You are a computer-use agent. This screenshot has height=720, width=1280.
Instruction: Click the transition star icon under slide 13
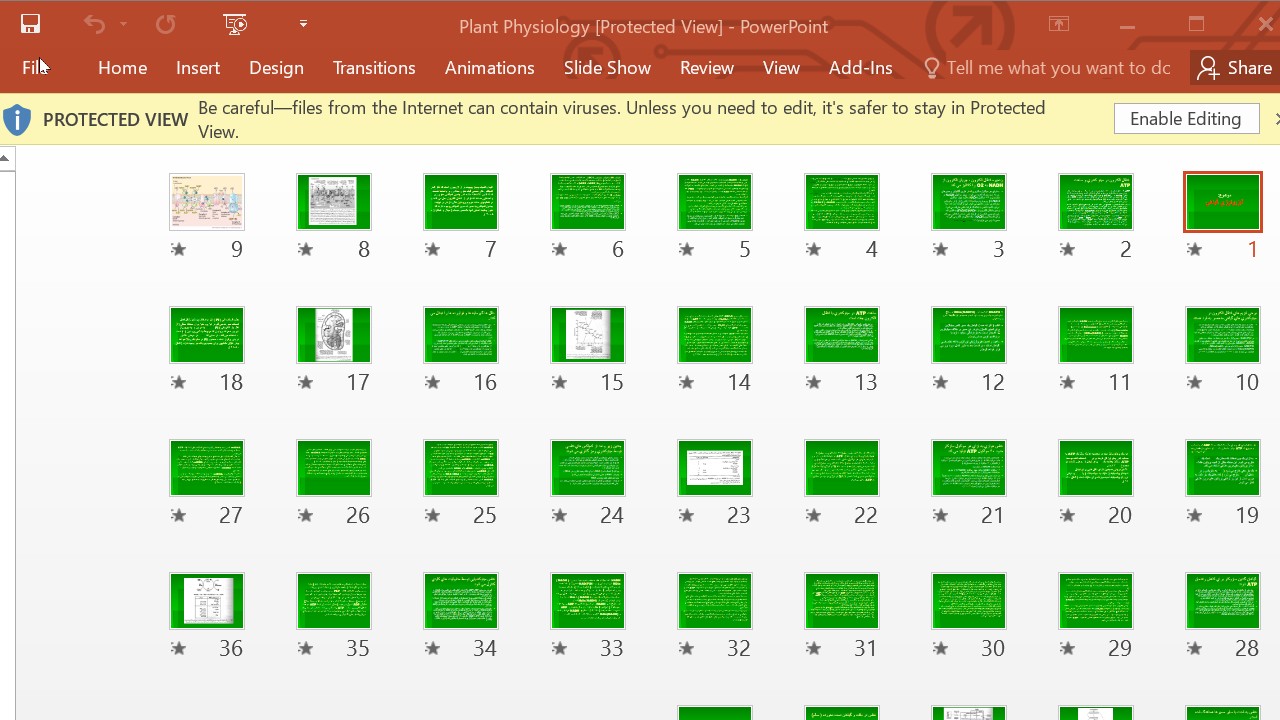[x=813, y=382]
